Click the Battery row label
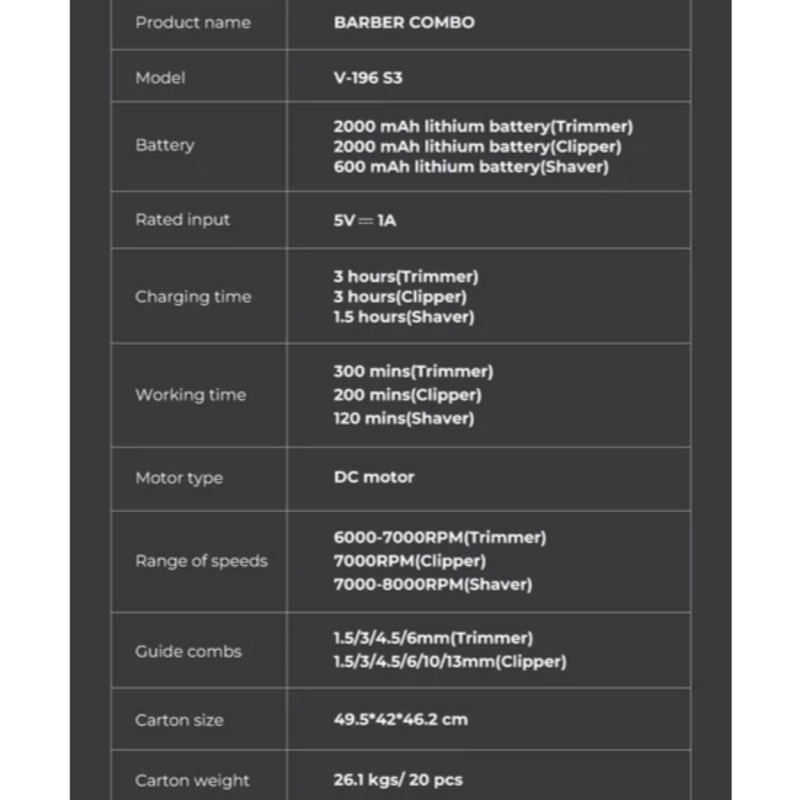The height and width of the screenshot is (800, 800). tap(165, 145)
